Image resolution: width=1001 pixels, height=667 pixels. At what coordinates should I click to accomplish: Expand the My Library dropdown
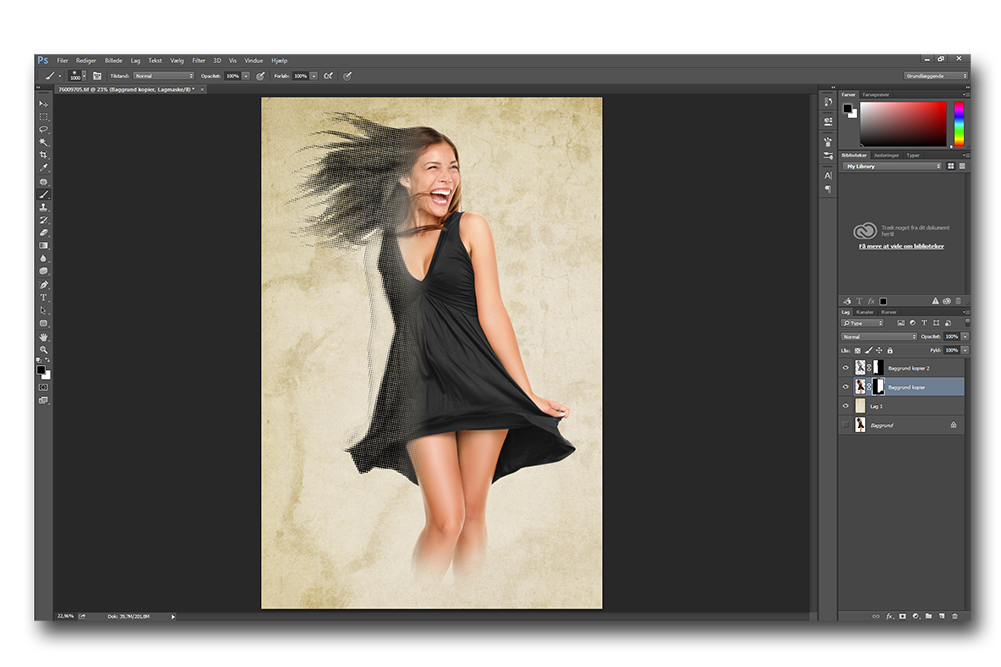point(893,166)
